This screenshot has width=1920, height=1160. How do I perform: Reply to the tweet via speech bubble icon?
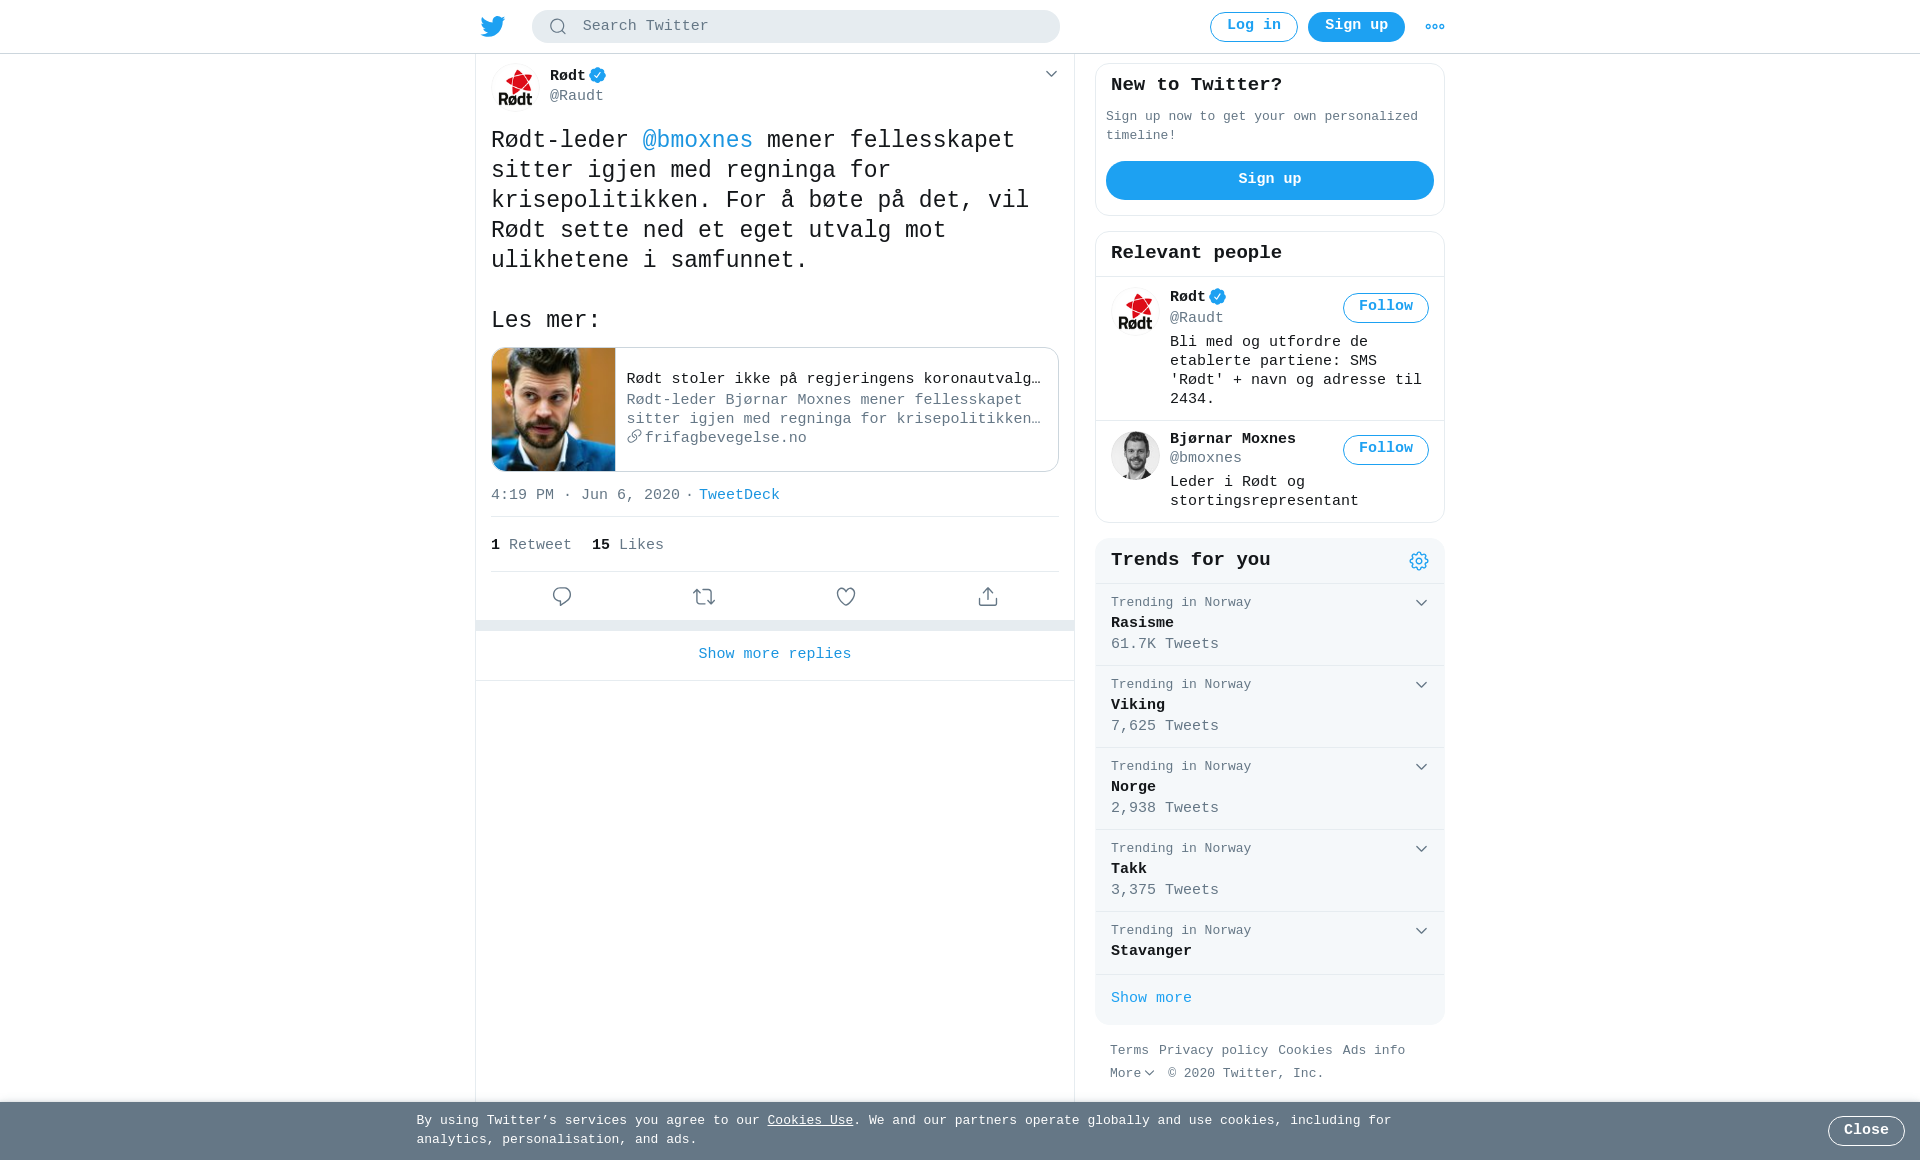coord(562,597)
